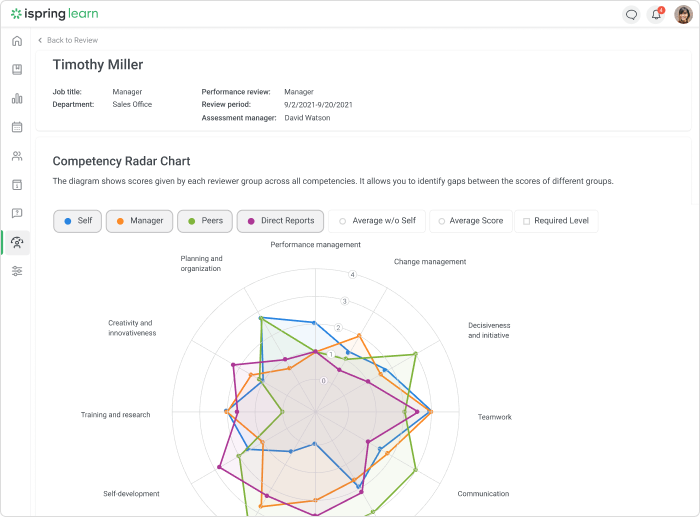Open the users icon in sidebar

point(17,156)
